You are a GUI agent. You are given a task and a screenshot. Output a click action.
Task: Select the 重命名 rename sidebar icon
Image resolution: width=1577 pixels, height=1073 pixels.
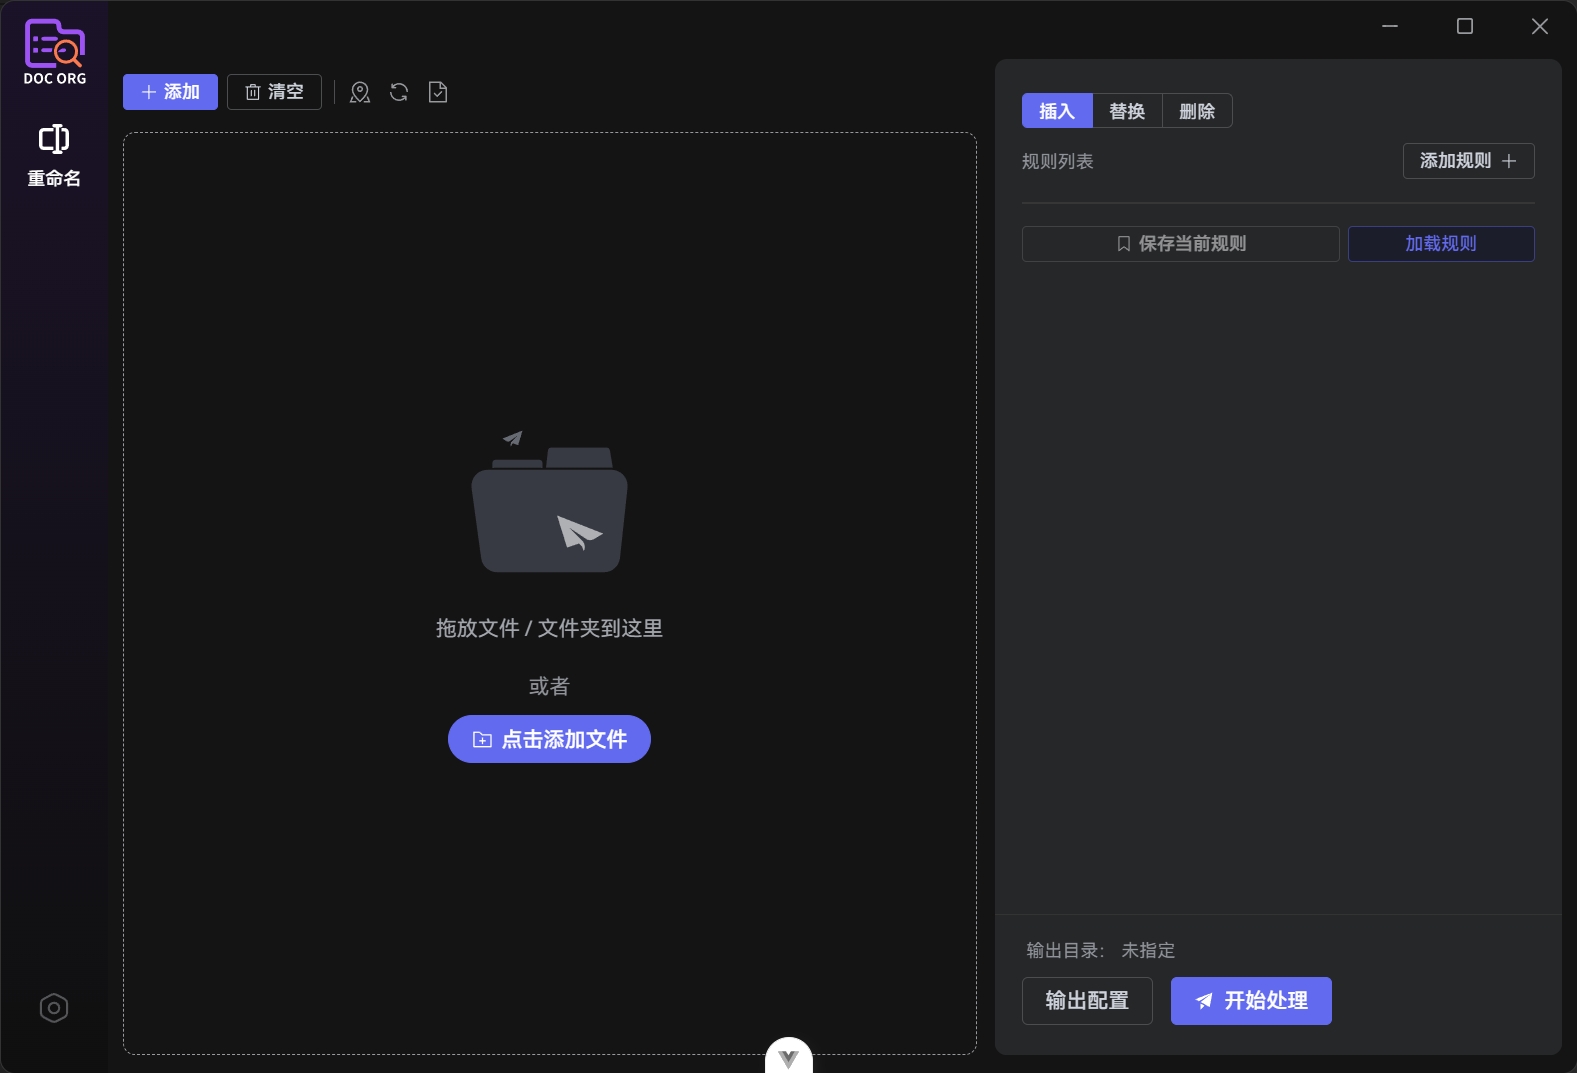pyautogui.click(x=54, y=156)
